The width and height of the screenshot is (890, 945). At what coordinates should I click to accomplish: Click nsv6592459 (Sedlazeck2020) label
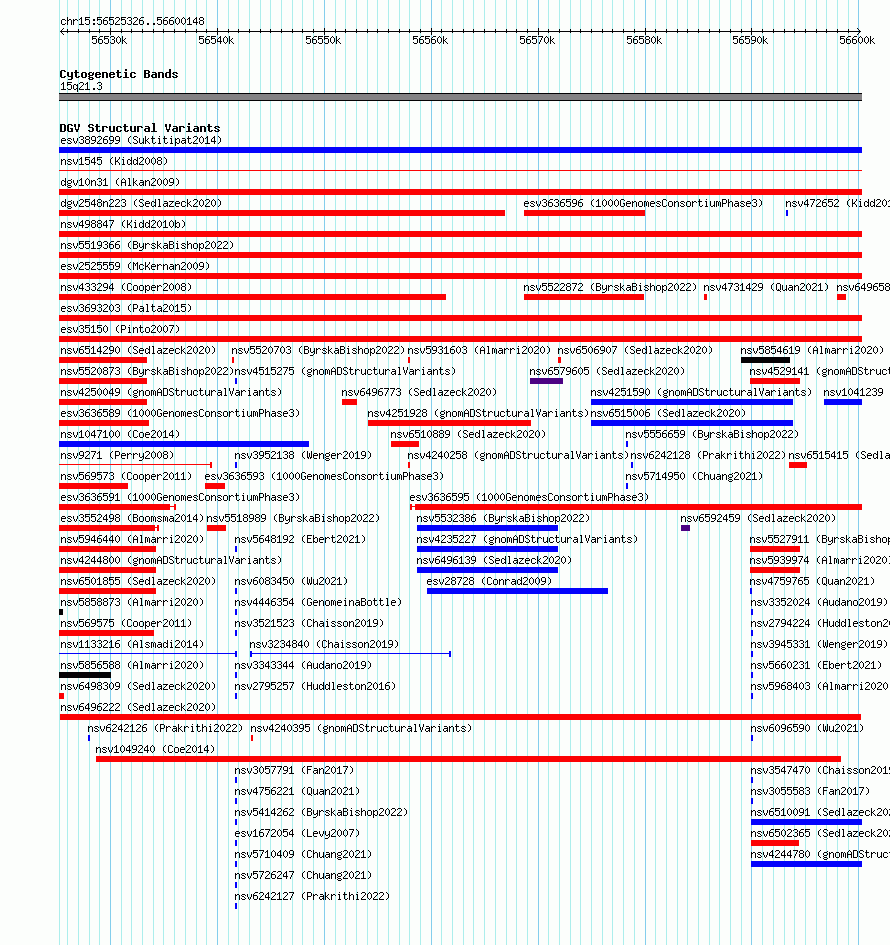pos(758,519)
